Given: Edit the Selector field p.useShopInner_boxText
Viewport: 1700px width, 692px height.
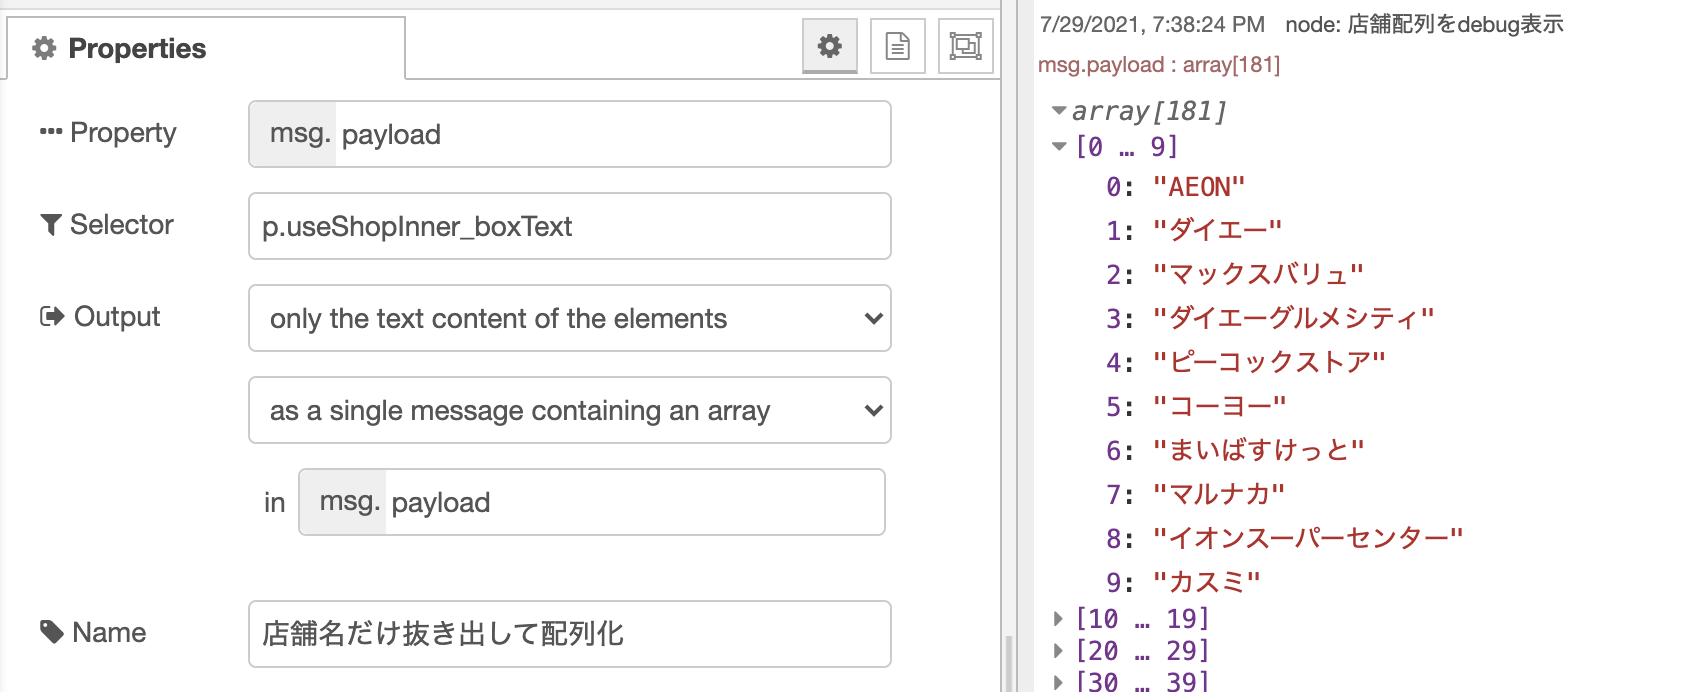Looking at the screenshot, I should tap(570, 226).
